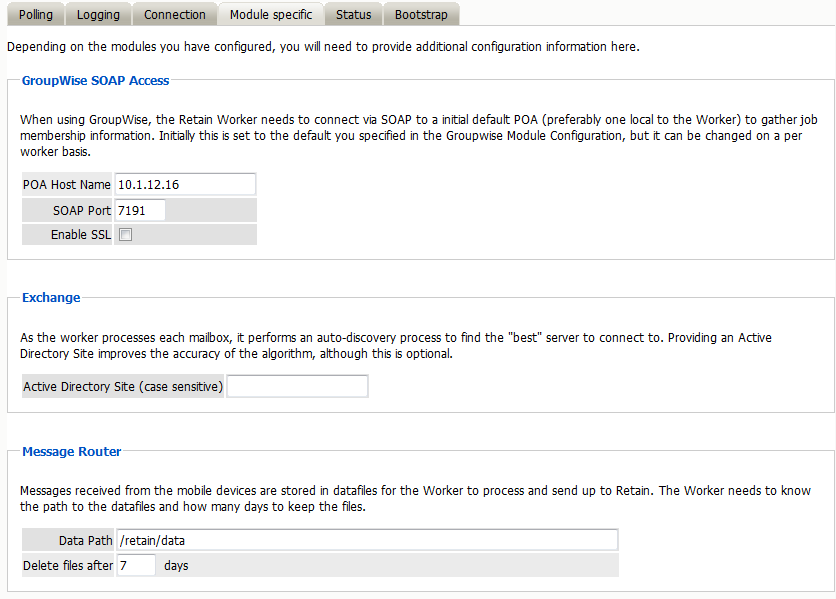
Task: Click the GroupWise SOAP Access heading
Action: click(x=96, y=81)
